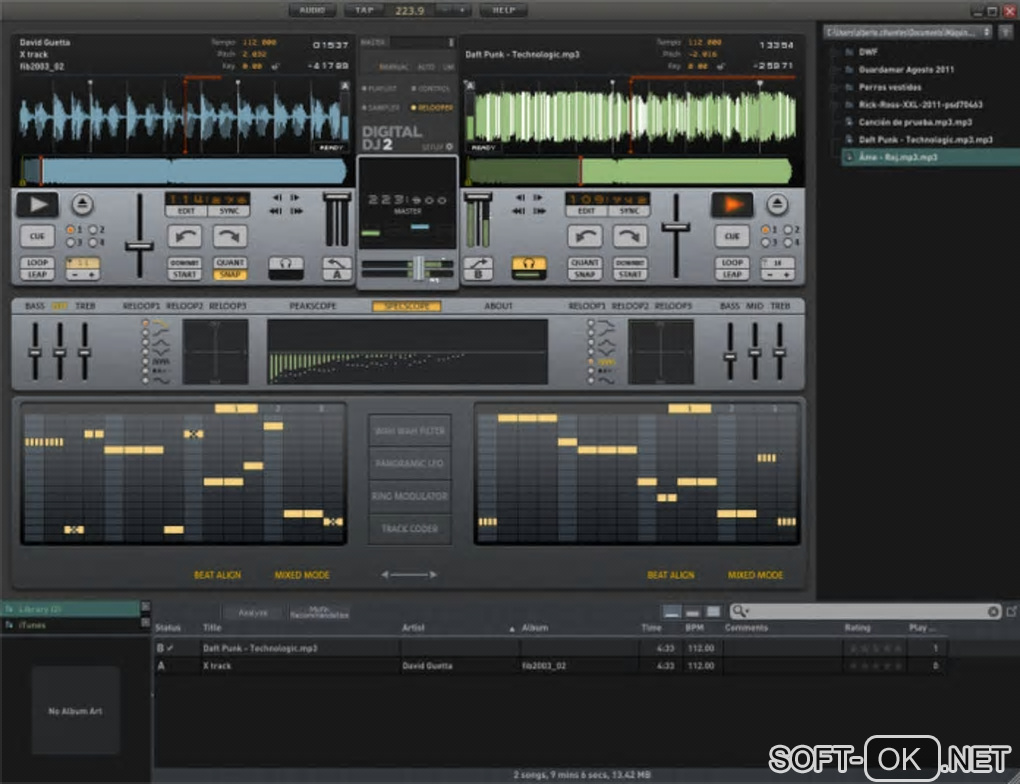Click the deck A pitch fader handle
The height and width of the screenshot is (784, 1020).
click(x=139, y=245)
